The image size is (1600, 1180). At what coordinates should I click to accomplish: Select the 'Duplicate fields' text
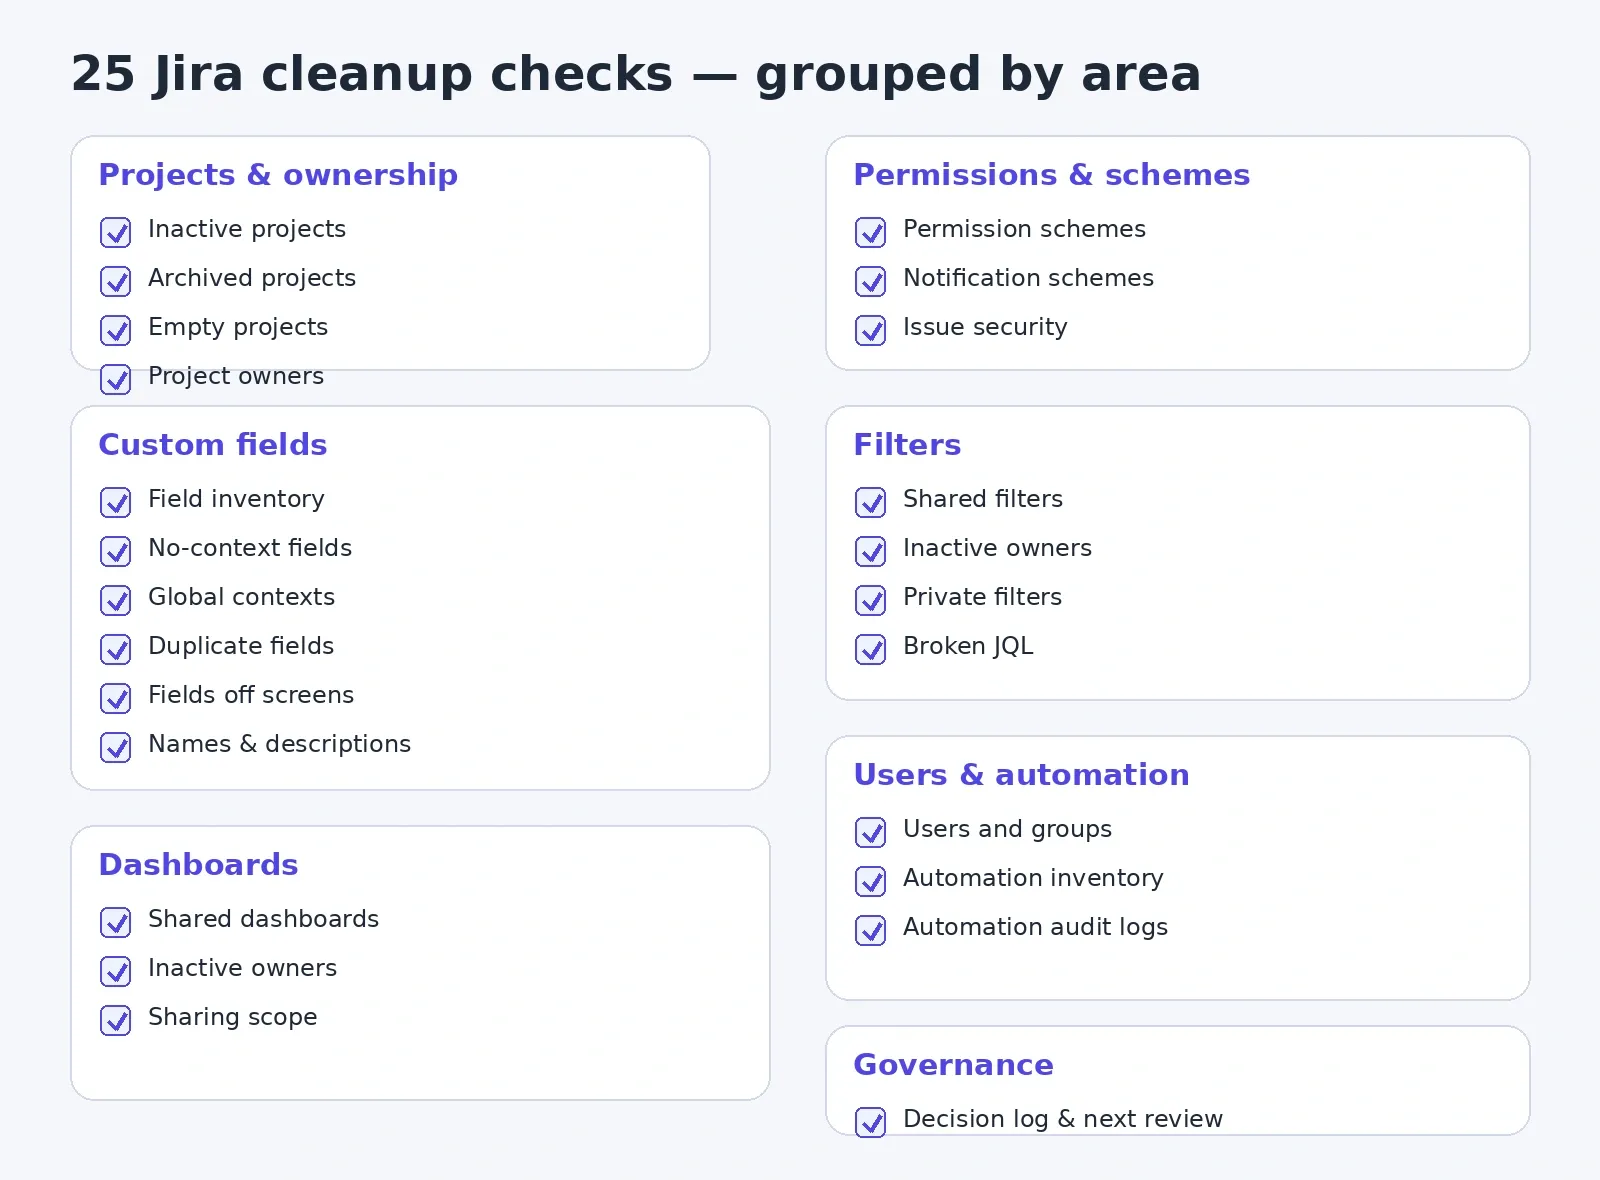pyautogui.click(x=241, y=646)
